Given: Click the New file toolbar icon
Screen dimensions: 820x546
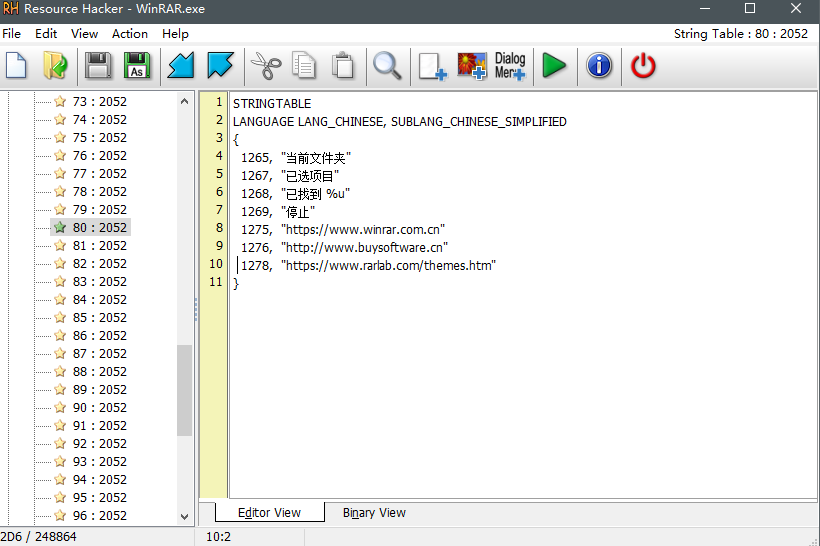Looking at the screenshot, I should 17,67.
